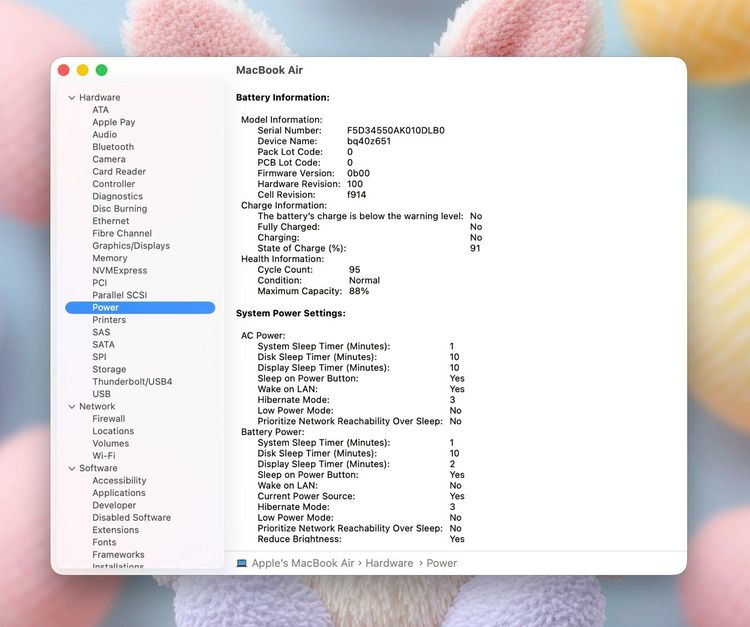Select Wi-Fi in the sidebar
This screenshot has height=627, width=750.
pyautogui.click(x=104, y=456)
